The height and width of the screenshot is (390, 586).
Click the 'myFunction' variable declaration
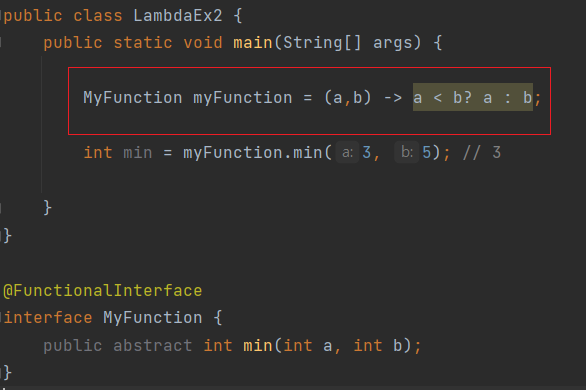click(x=243, y=98)
